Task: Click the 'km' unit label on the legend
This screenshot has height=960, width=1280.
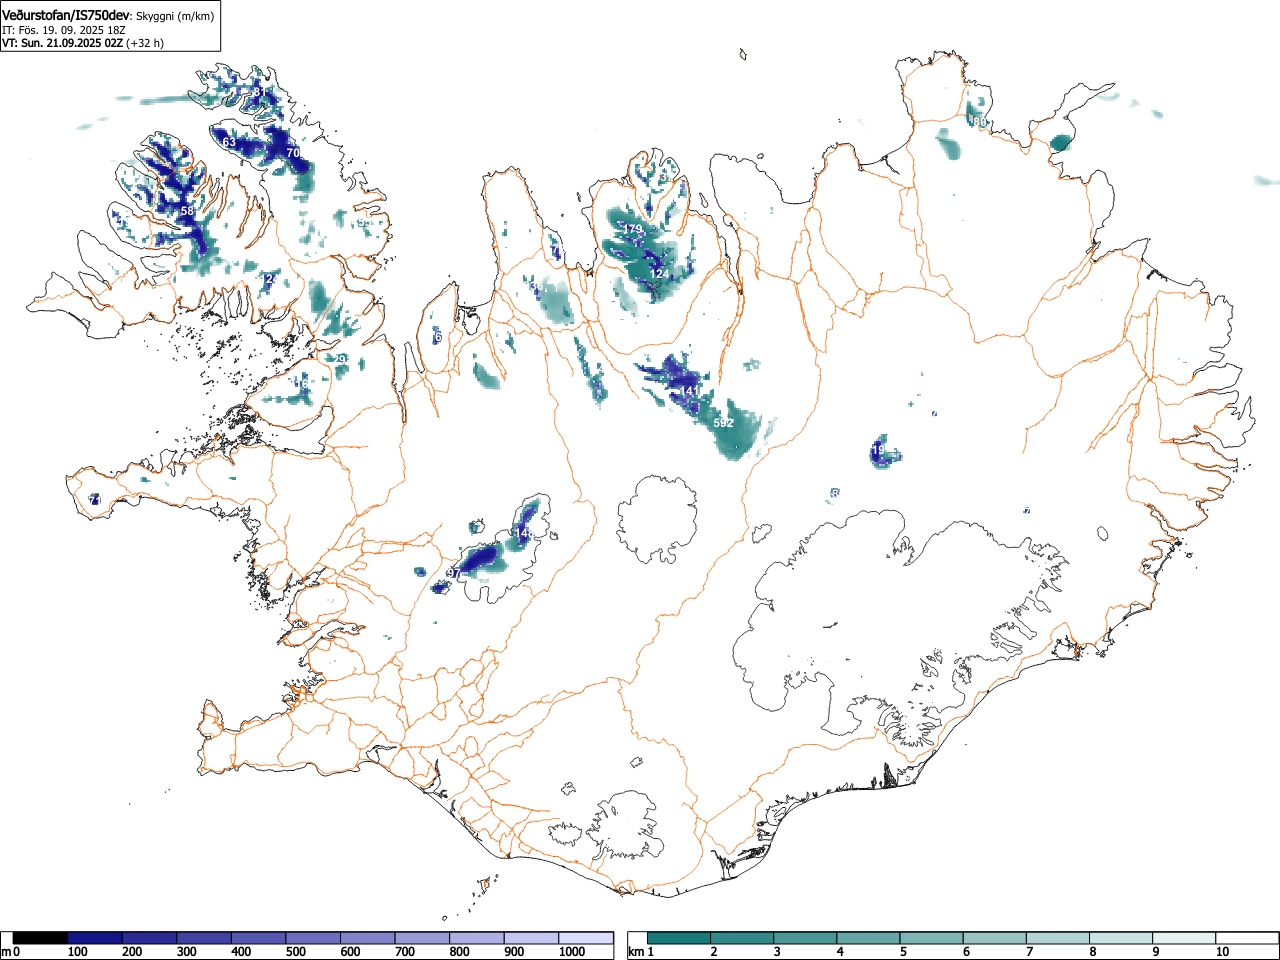Action: [636, 952]
